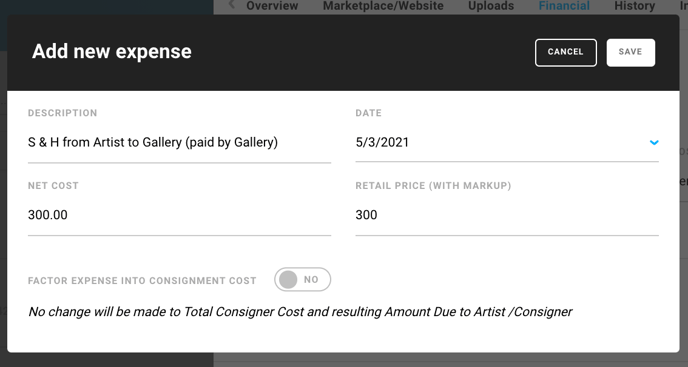Switch to the Uploads tab
This screenshot has width=688, height=367.
click(x=491, y=6)
